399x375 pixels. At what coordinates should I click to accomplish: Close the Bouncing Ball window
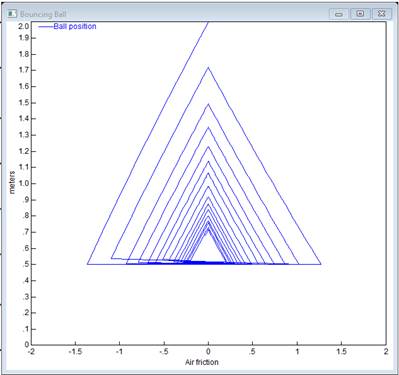tap(382, 14)
